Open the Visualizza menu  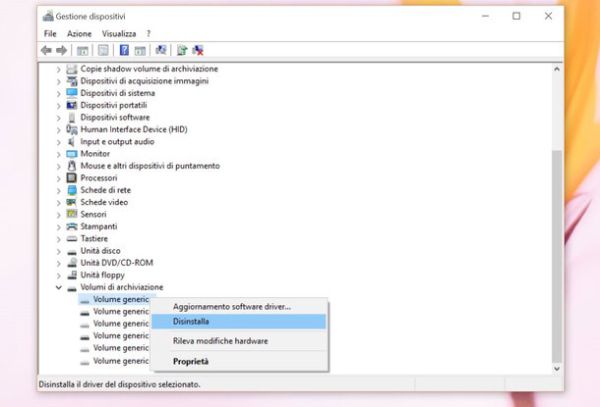tap(119, 34)
